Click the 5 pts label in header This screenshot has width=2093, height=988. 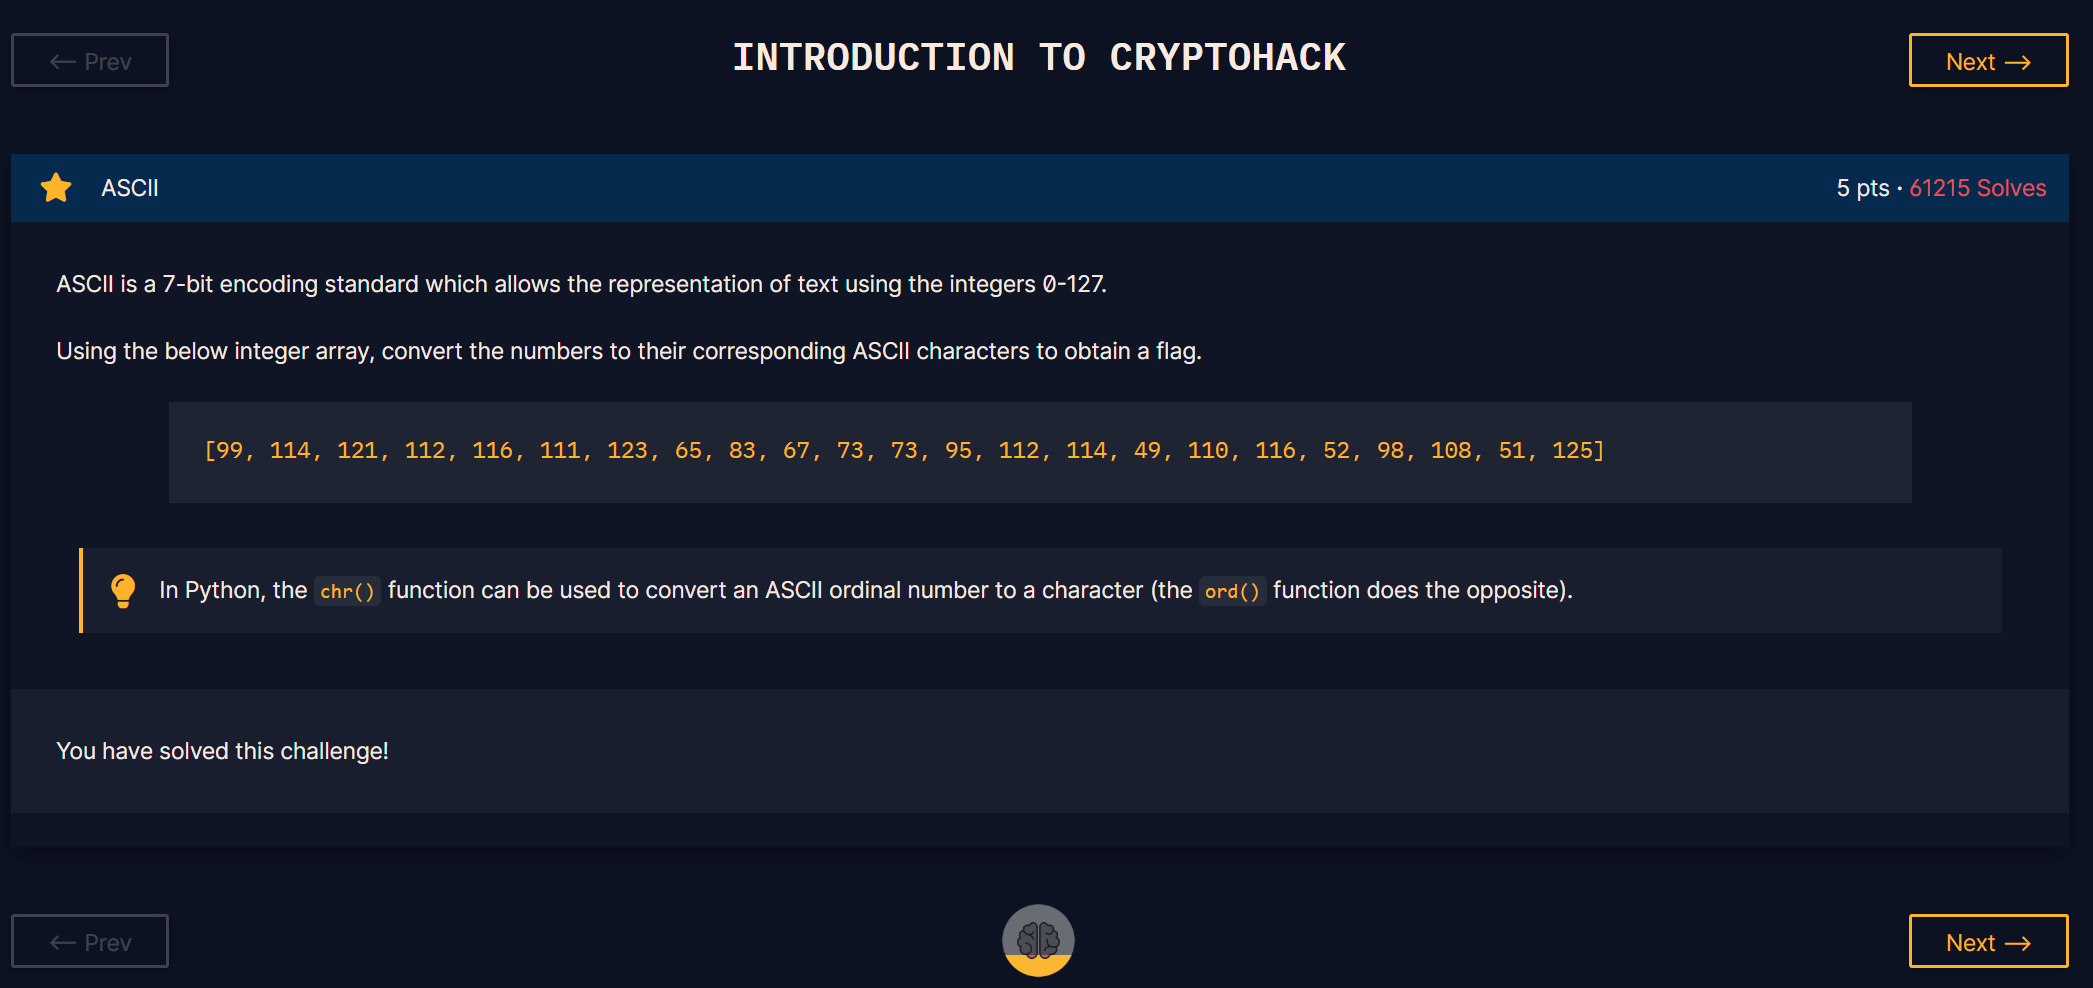pyautogui.click(x=1862, y=188)
